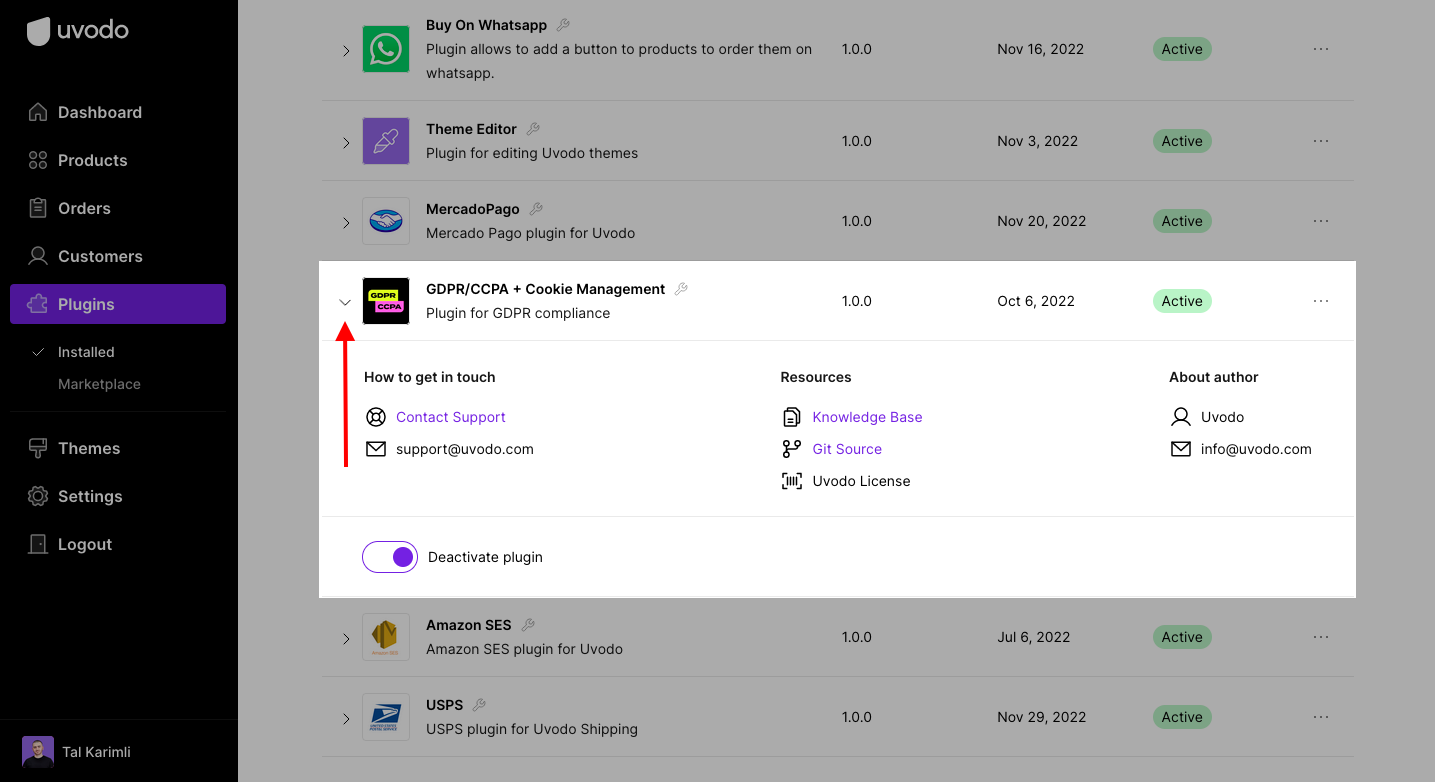The width and height of the screenshot is (1435, 782).
Task: Click the GDPR/CCPA plugin icon
Action: pyautogui.click(x=386, y=301)
